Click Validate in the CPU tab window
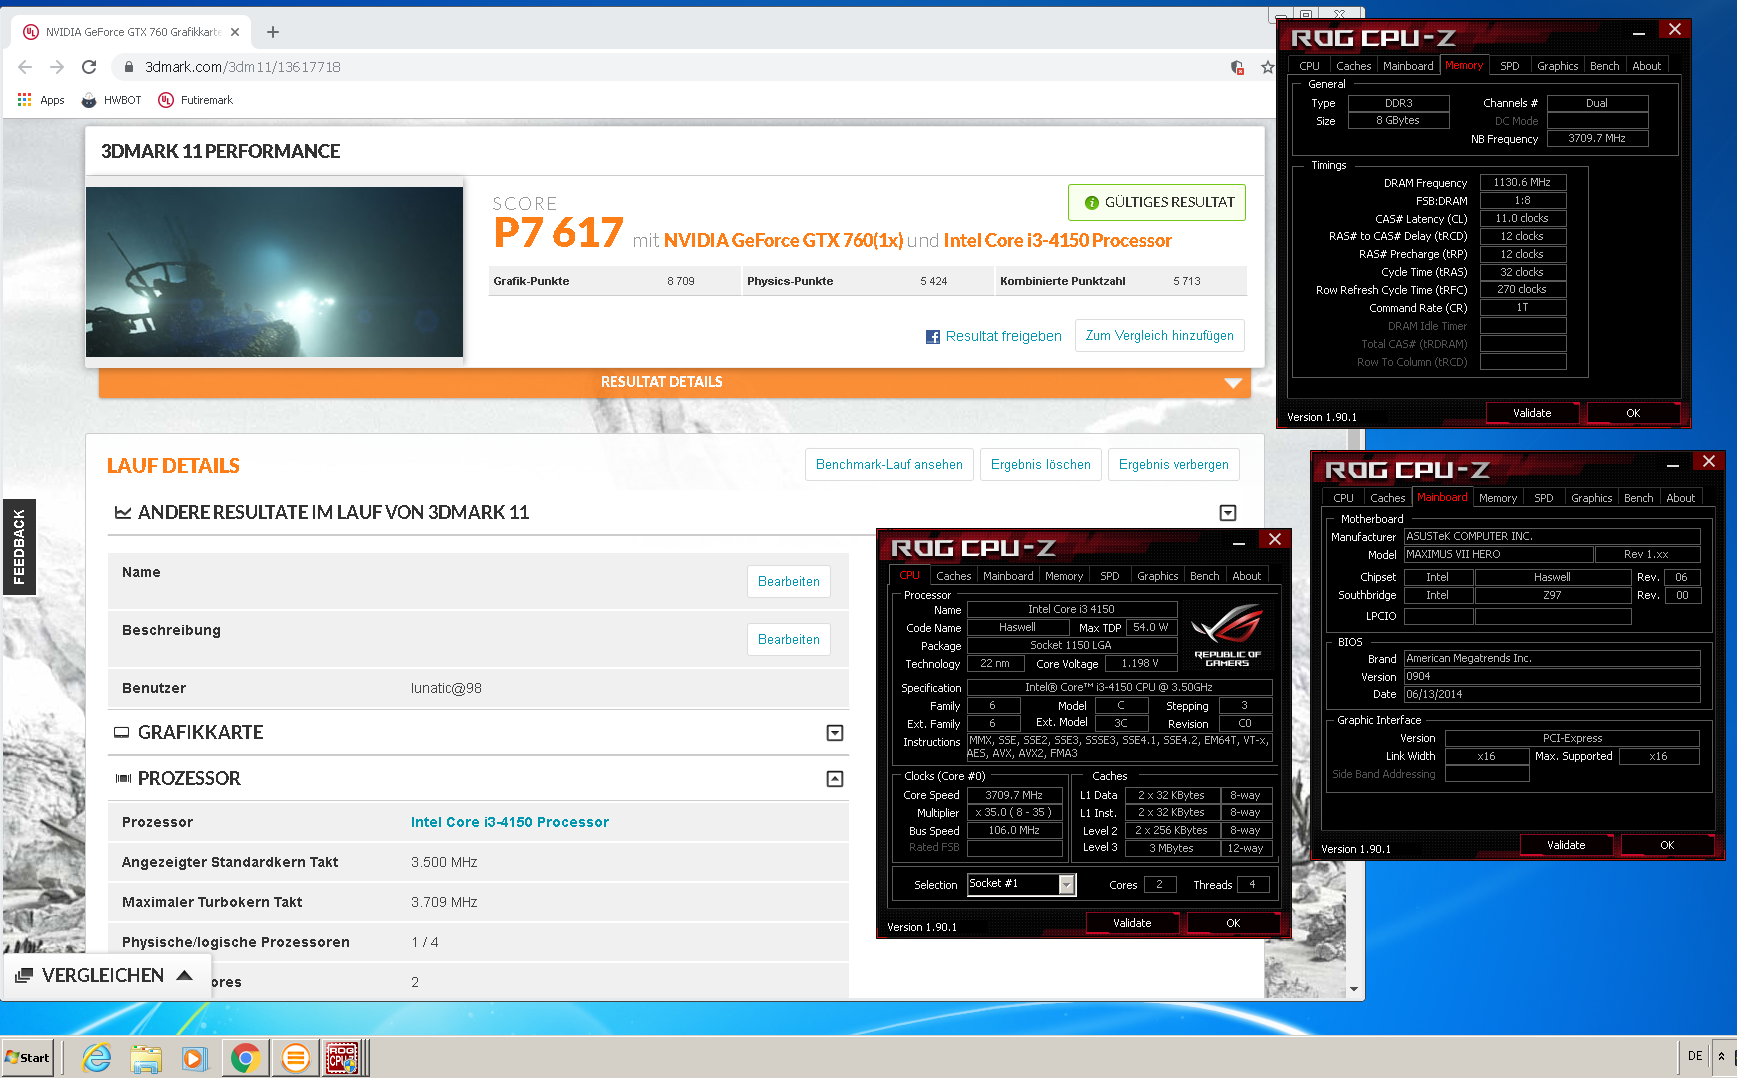 [x=1132, y=923]
